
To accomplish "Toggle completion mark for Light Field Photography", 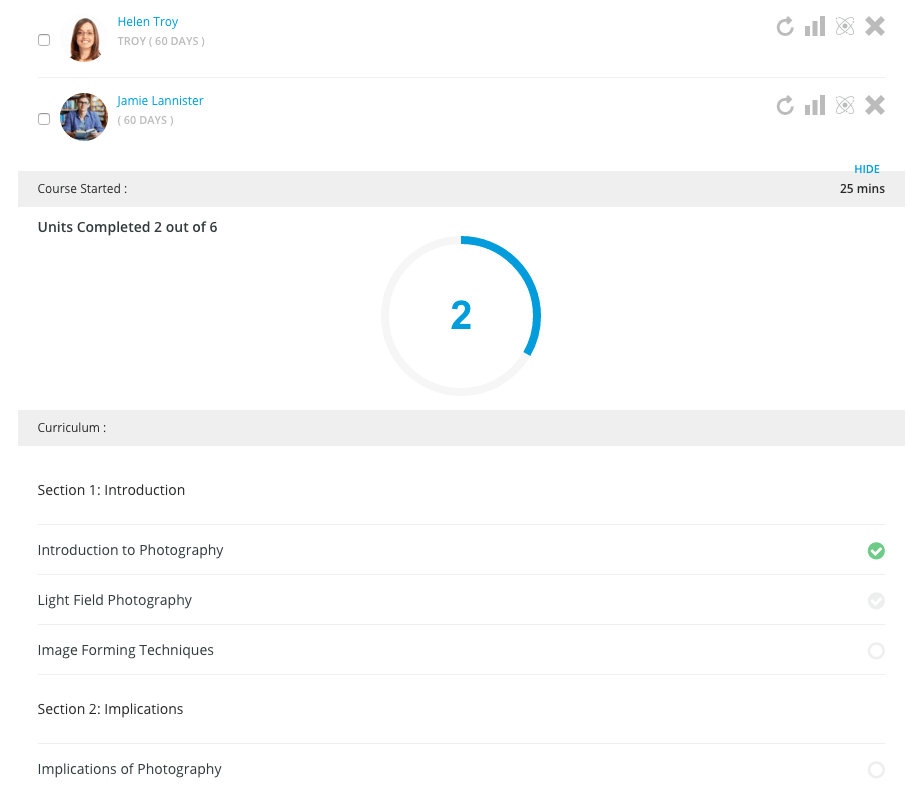I will (x=876, y=601).
